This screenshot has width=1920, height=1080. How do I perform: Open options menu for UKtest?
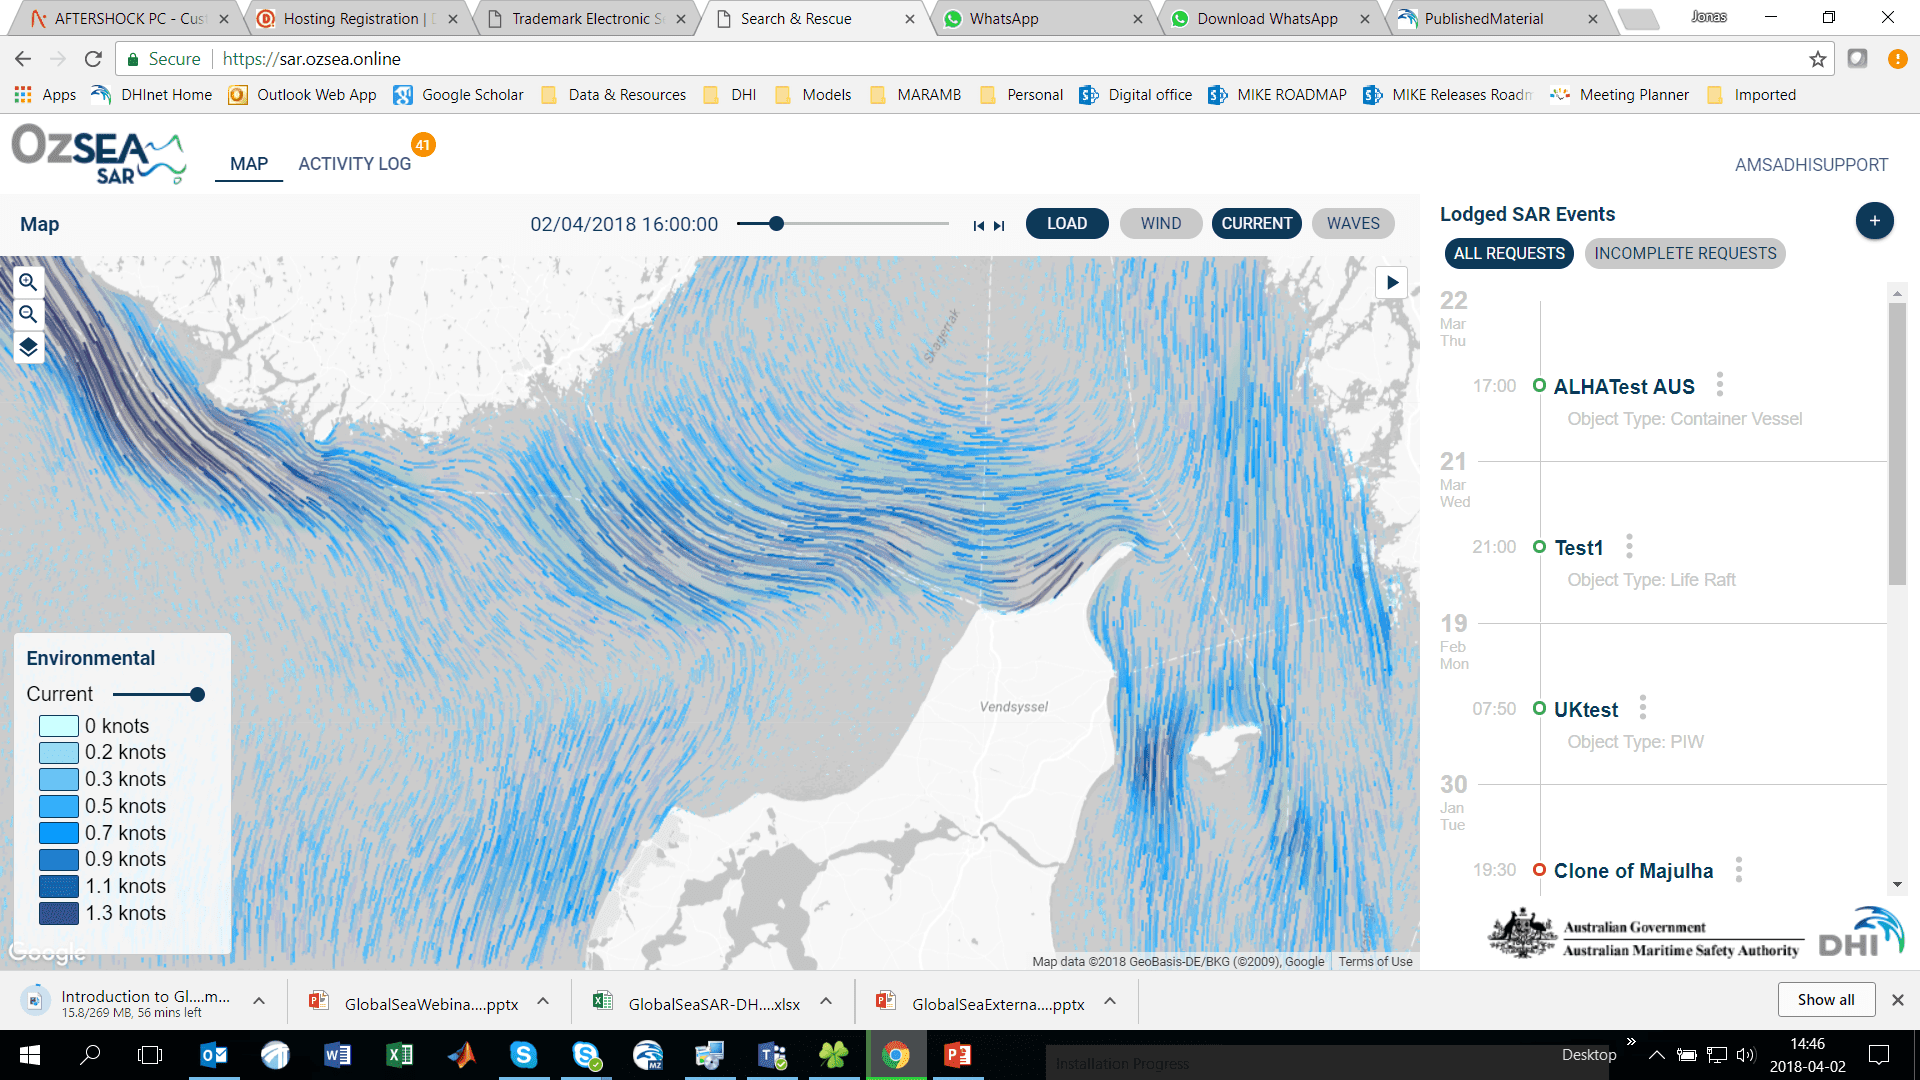click(1643, 708)
